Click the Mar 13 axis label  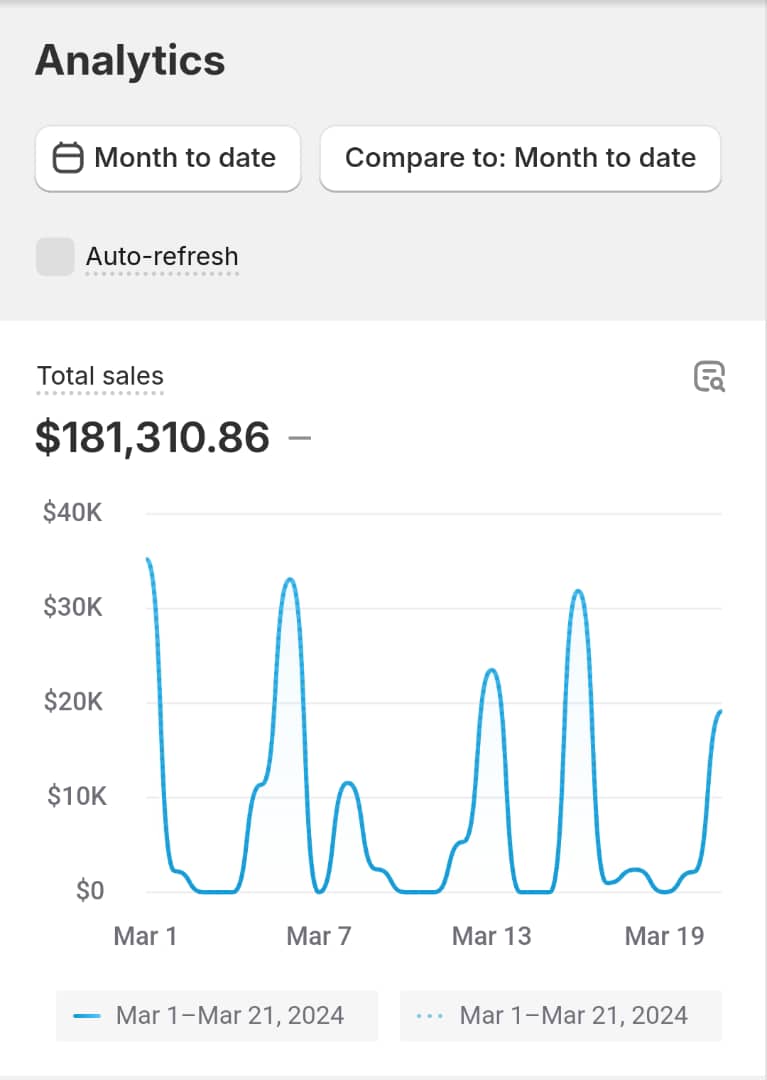coord(491,936)
